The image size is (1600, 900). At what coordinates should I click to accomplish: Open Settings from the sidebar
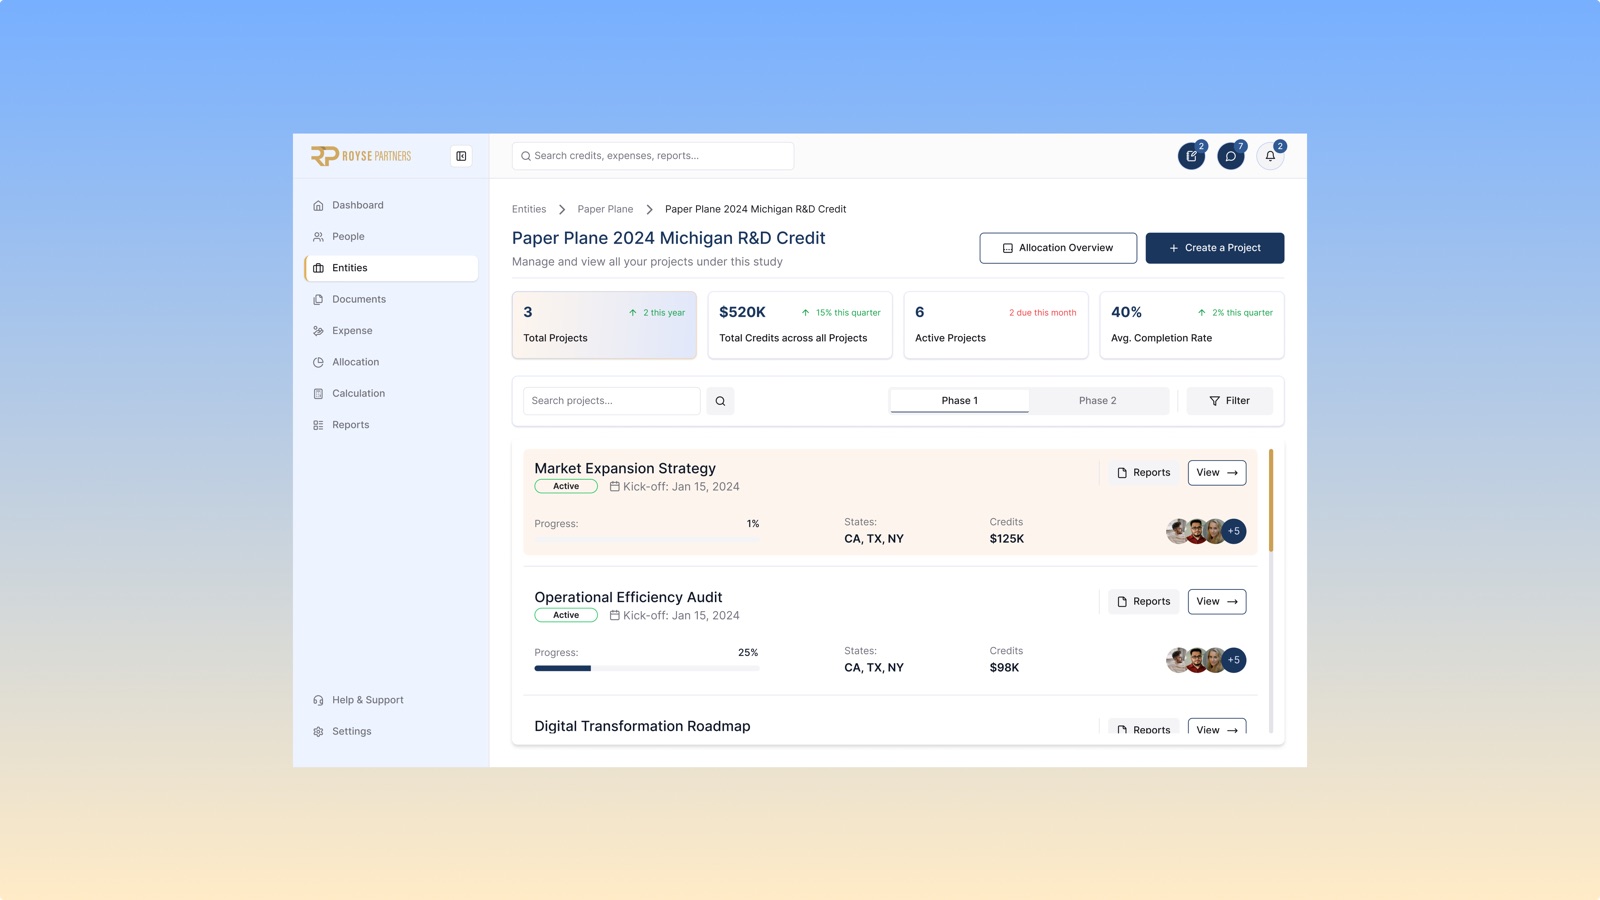[x=391, y=731]
